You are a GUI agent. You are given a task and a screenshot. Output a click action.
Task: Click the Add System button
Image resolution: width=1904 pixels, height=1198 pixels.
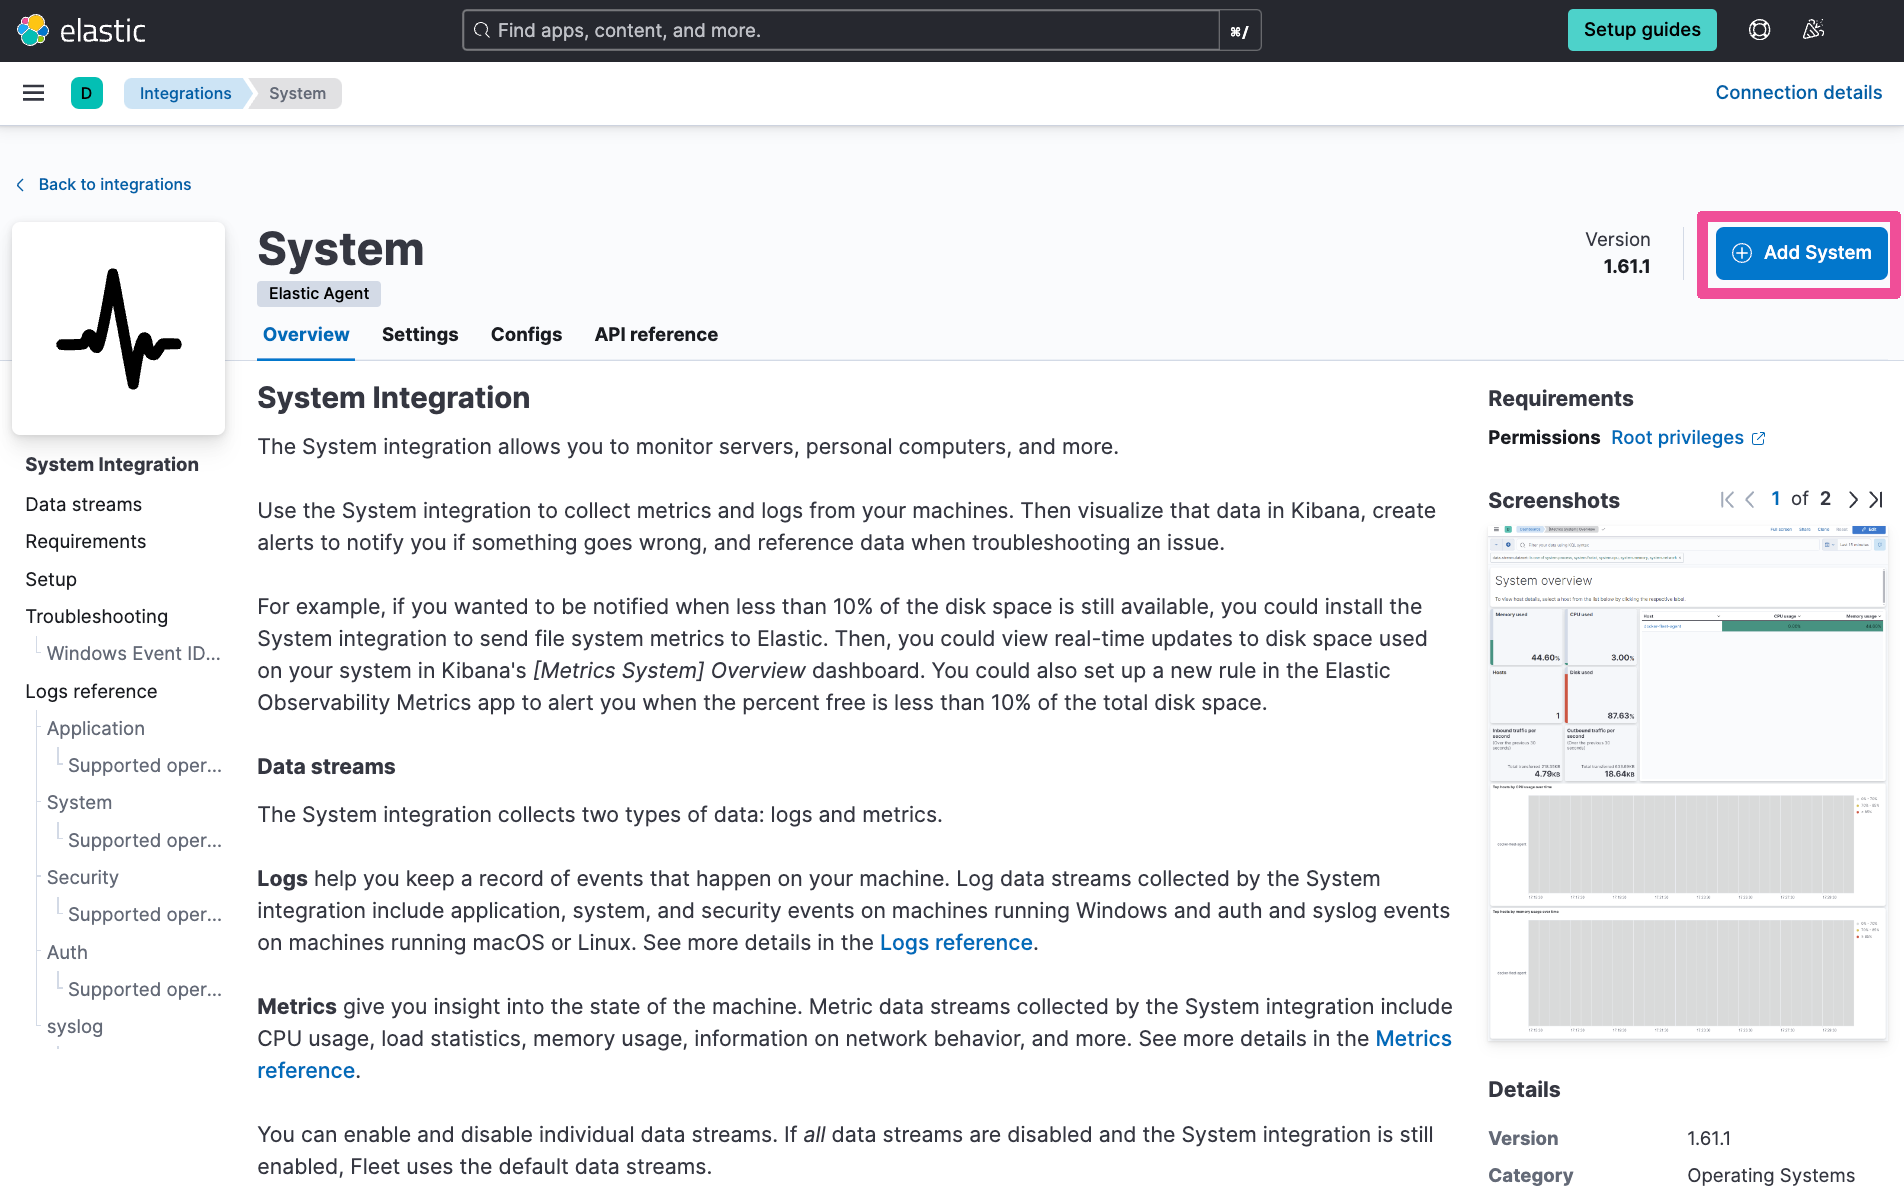coord(1801,253)
